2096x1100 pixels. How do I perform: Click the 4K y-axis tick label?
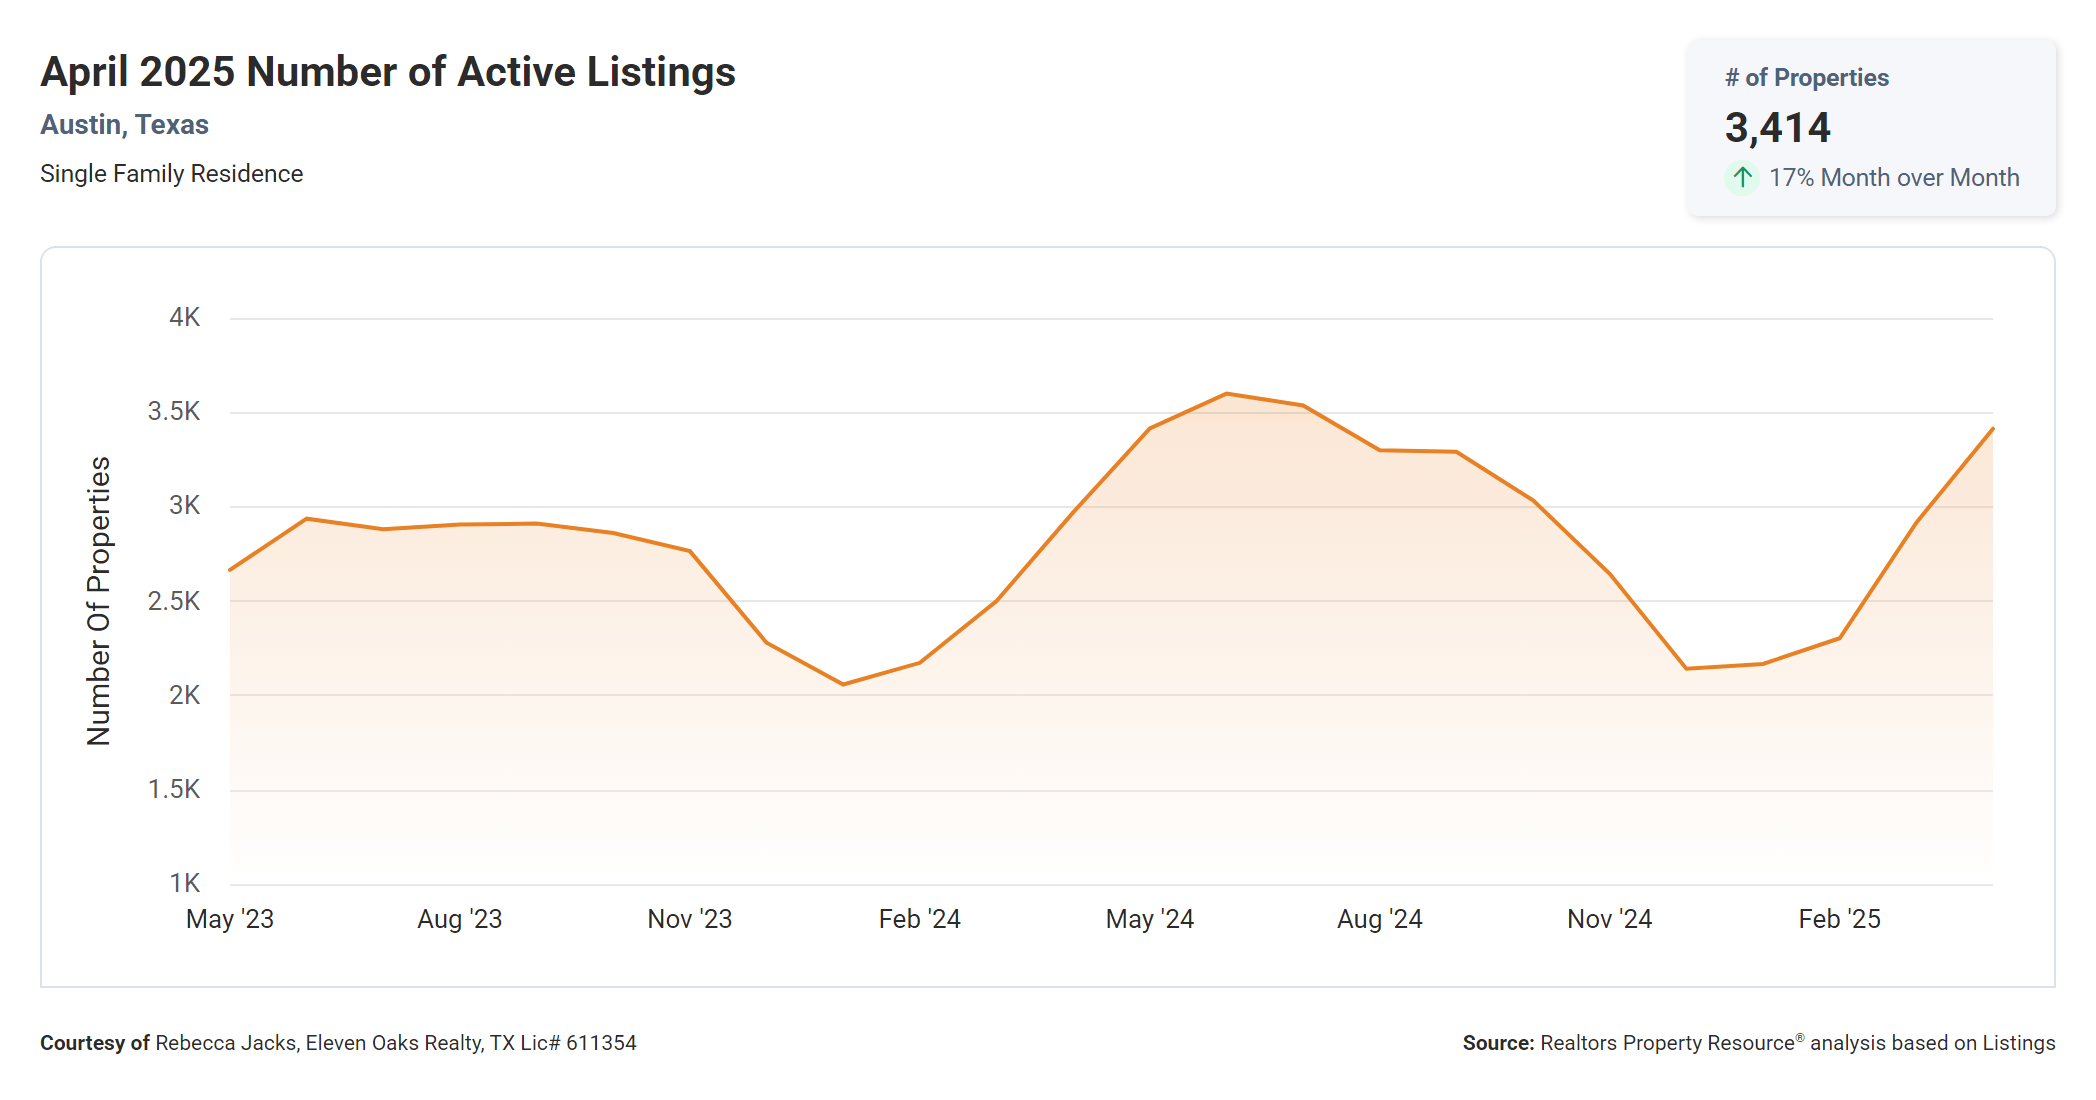coord(184,318)
